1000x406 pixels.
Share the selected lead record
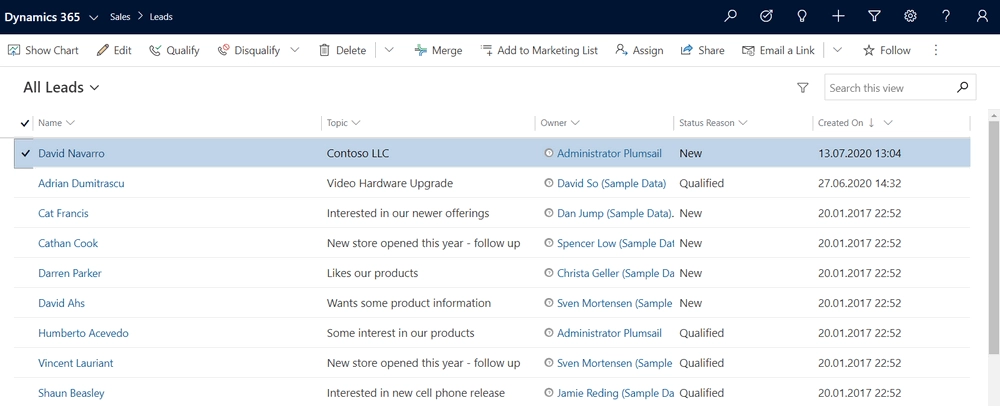click(702, 50)
